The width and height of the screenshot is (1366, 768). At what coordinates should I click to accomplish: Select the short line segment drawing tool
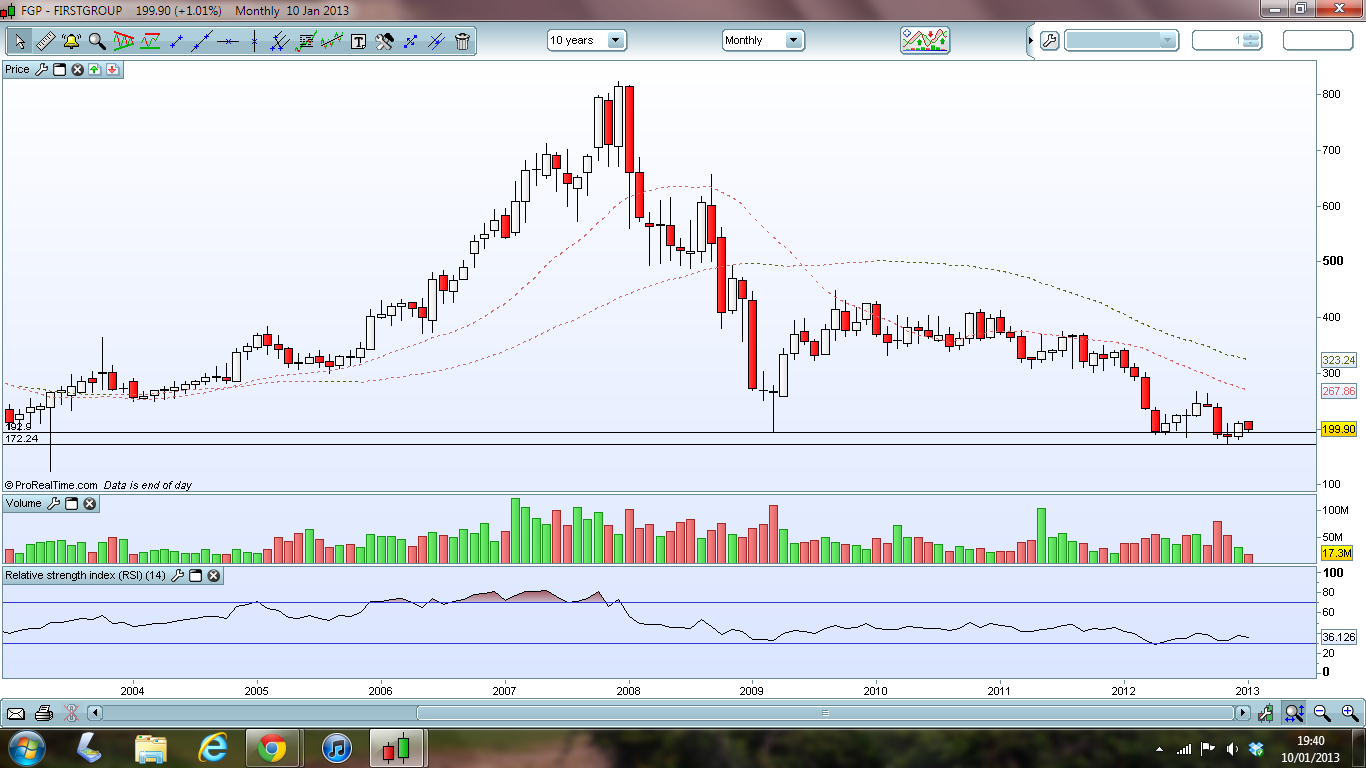[x=177, y=41]
